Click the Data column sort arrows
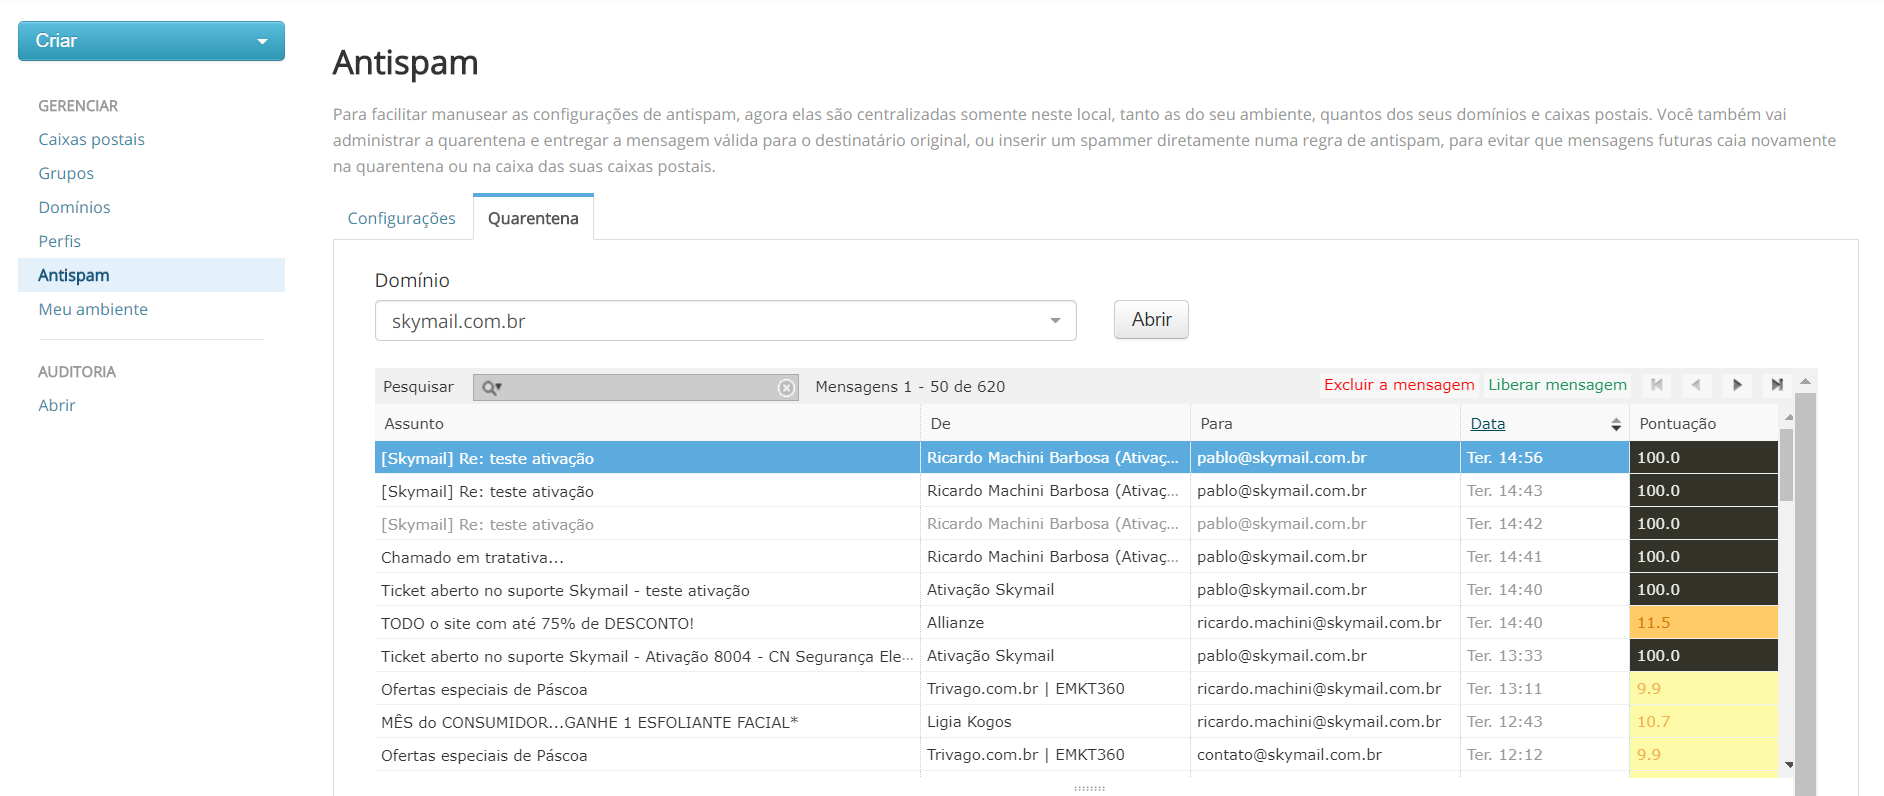Screen dimensions: 1884x796 [1615, 425]
